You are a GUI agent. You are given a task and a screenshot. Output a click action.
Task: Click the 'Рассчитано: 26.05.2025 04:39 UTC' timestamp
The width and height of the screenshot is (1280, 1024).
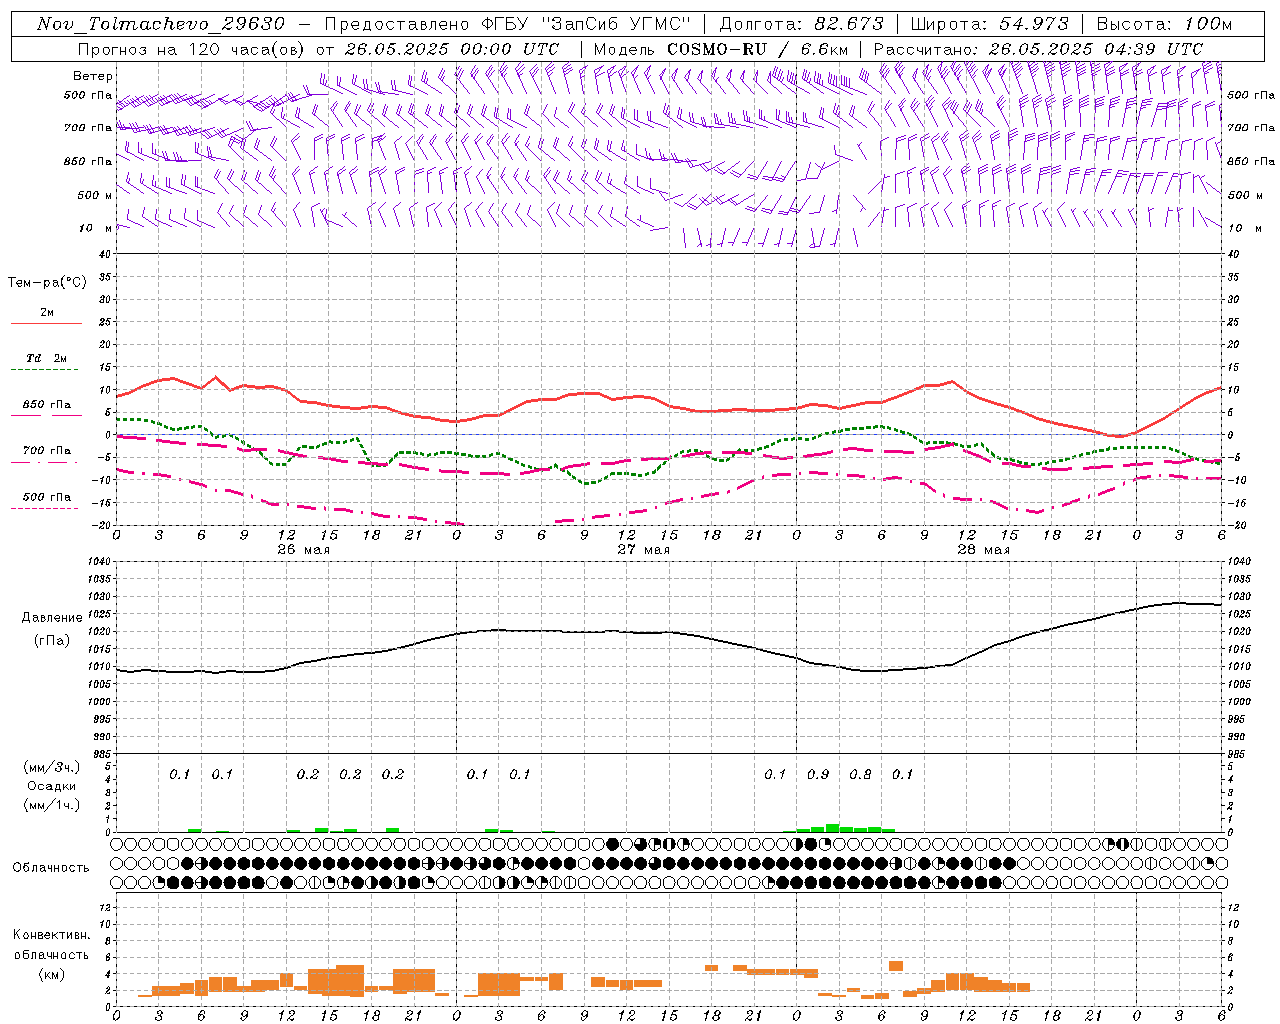[x=1038, y=49]
